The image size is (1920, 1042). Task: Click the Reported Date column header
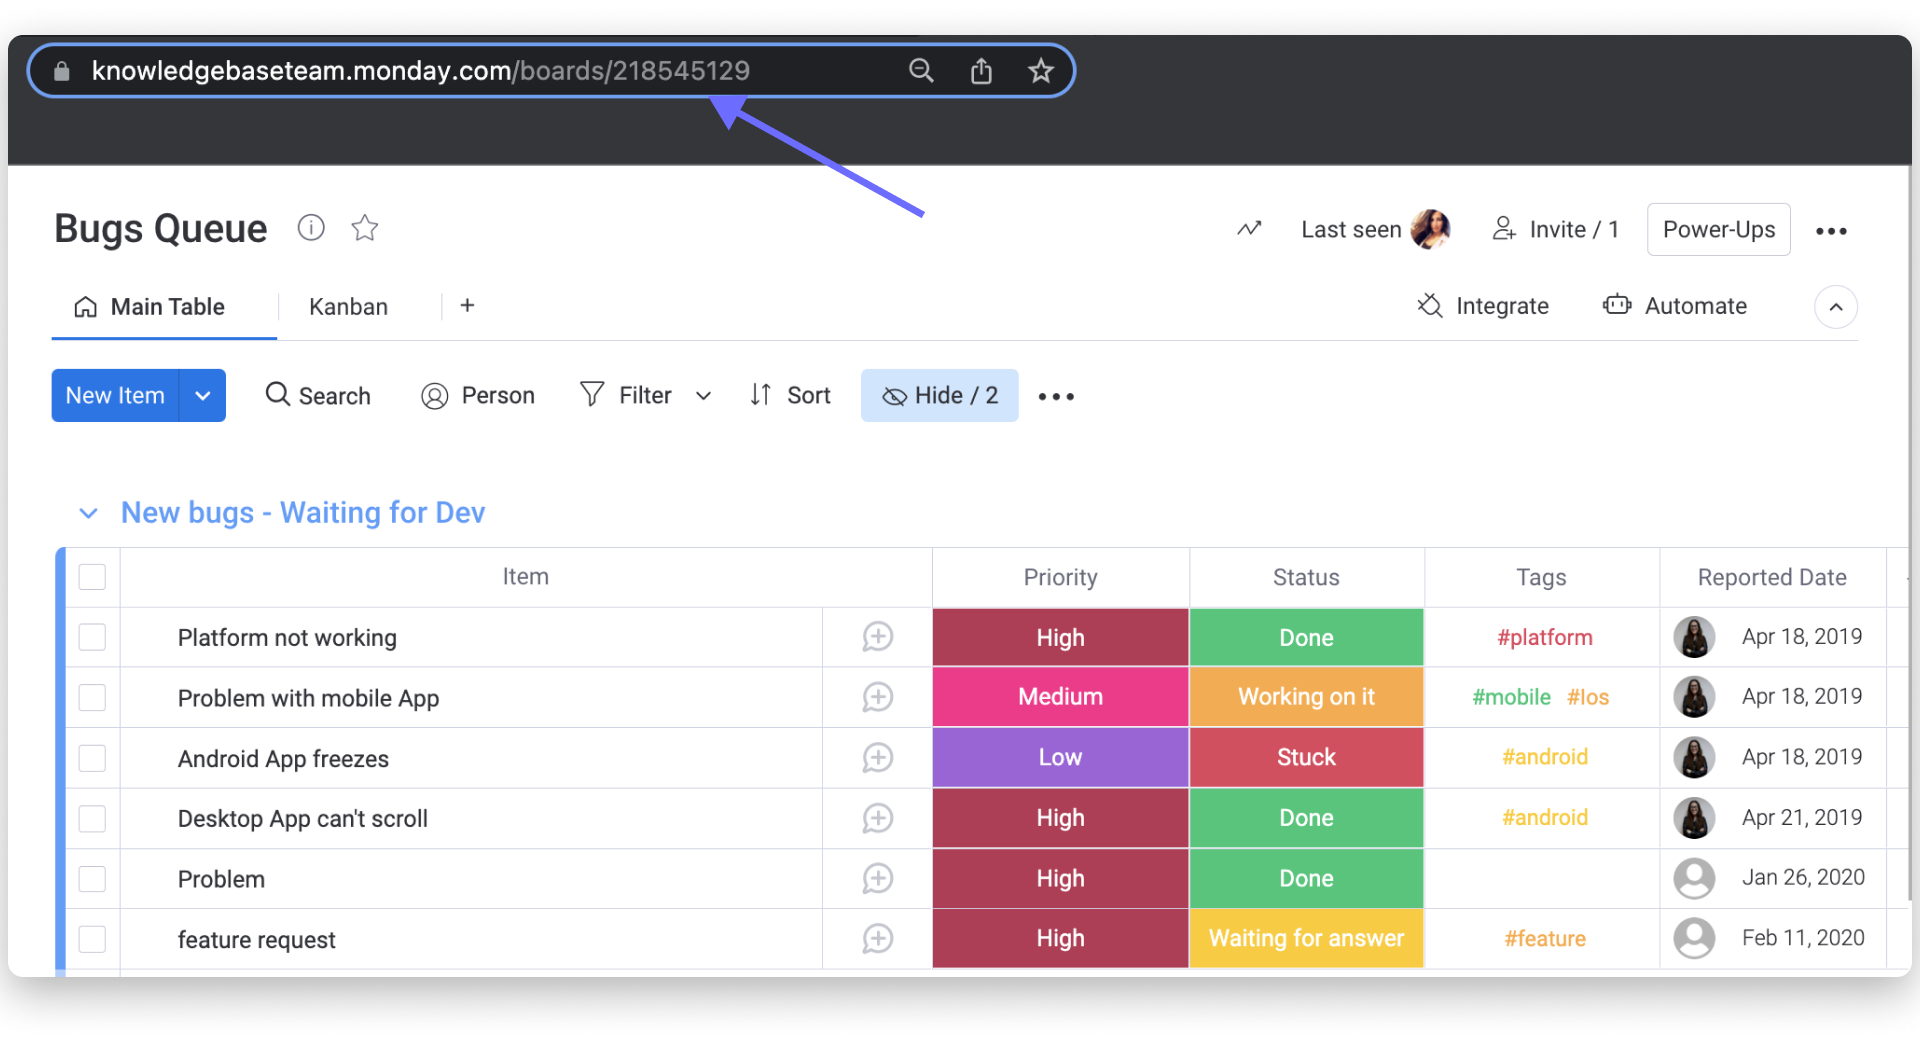1772,577
